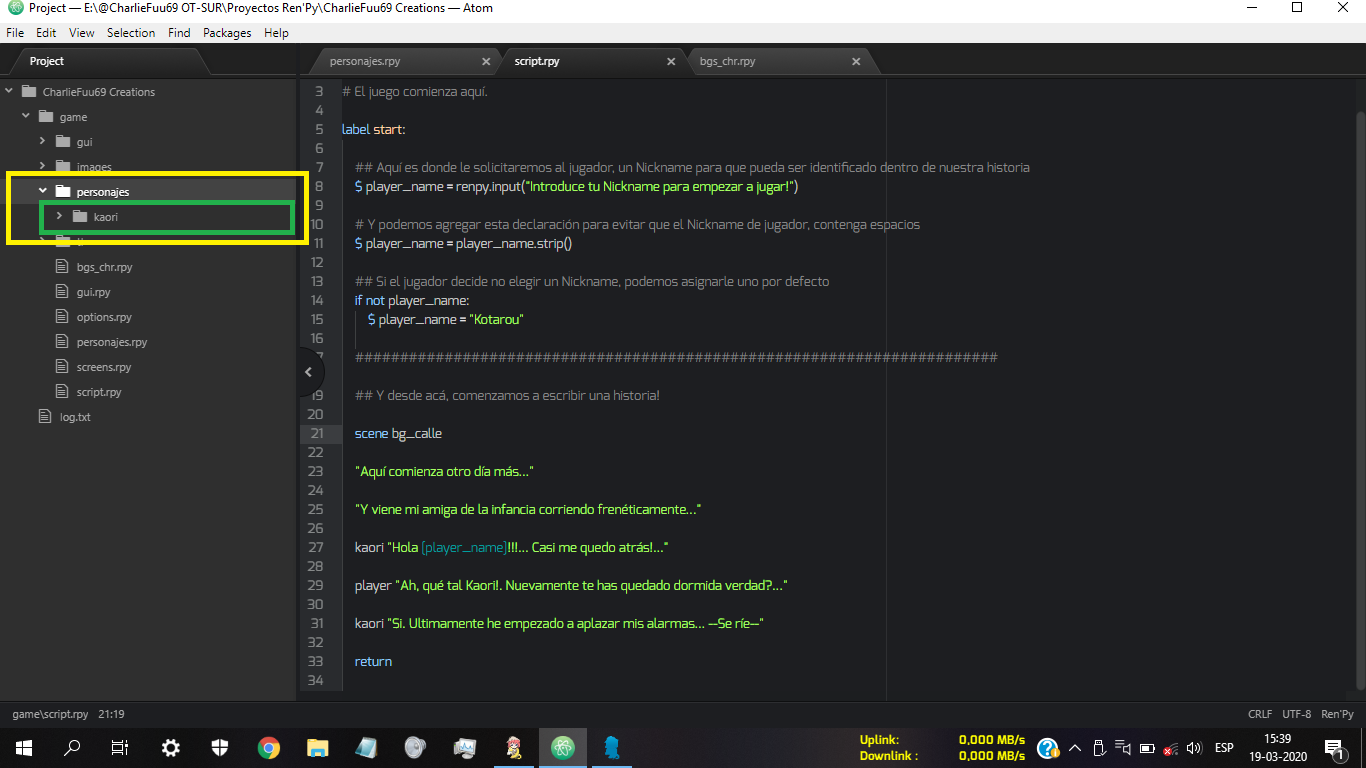Viewport: 1366px width, 768px height.
Task: Click the Atom icon in the taskbar
Action: click(563, 747)
